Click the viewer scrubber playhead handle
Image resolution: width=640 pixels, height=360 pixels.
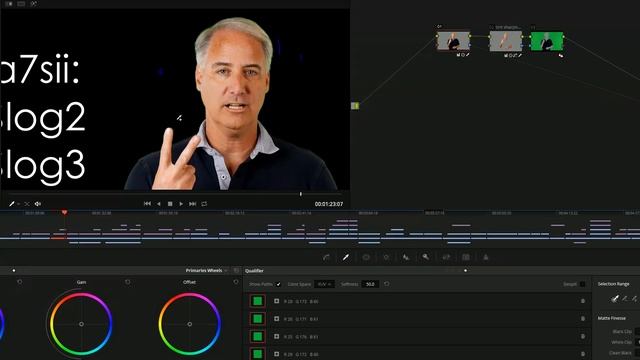pyautogui.click(x=301, y=194)
